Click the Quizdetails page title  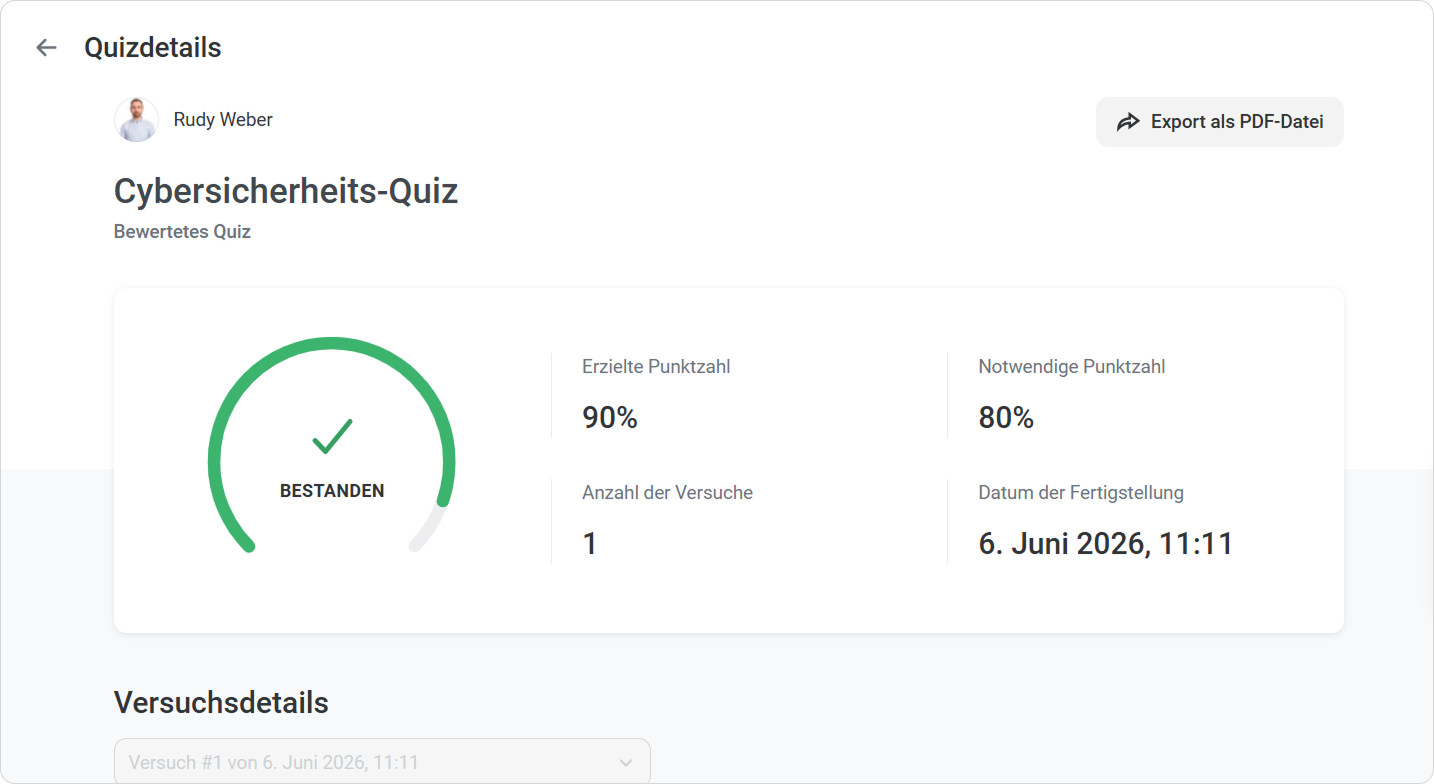tap(153, 47)
